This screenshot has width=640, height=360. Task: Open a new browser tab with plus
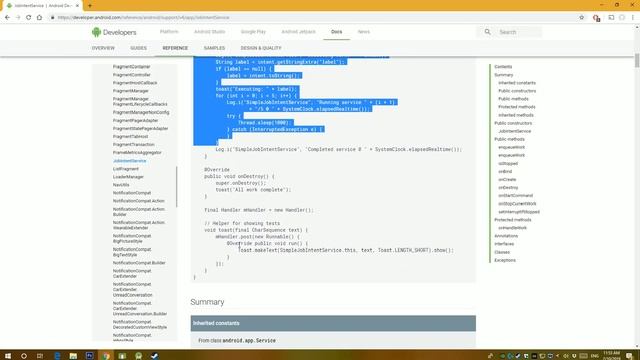click(90, 6)
